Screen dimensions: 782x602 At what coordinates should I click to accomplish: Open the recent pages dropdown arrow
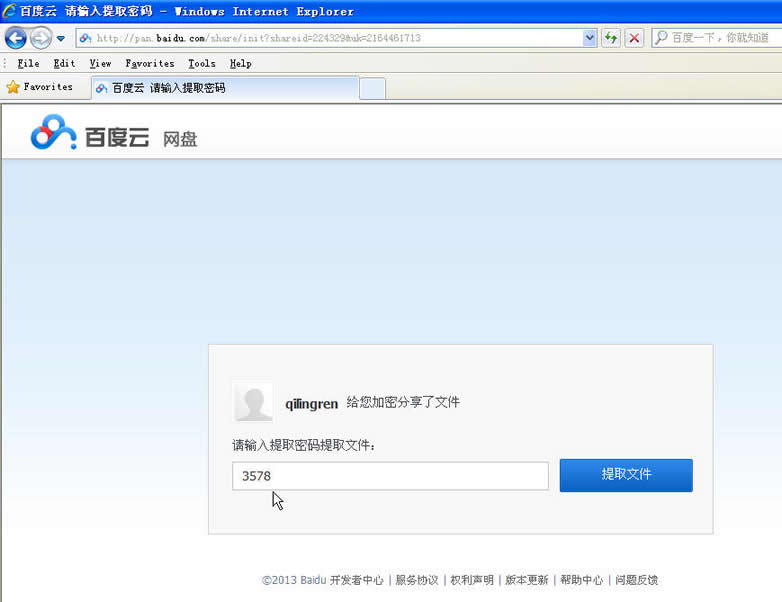(x=61, y=38)
